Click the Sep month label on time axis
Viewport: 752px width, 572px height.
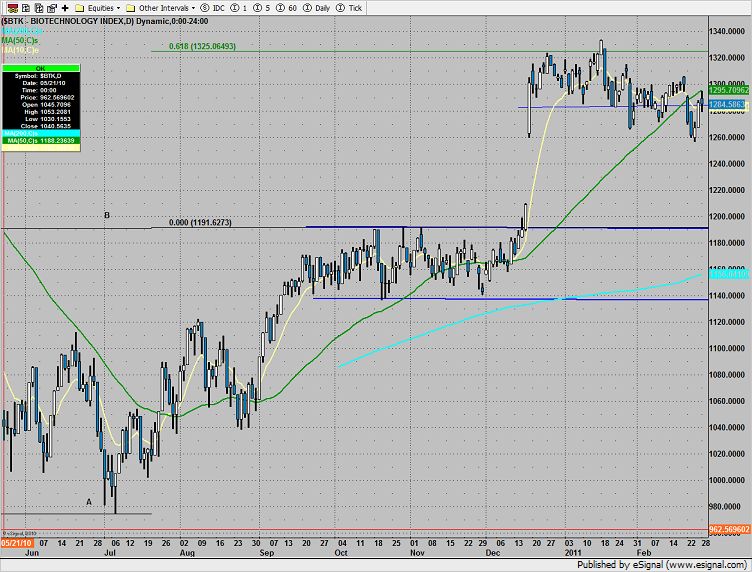[x=267, y=553]
